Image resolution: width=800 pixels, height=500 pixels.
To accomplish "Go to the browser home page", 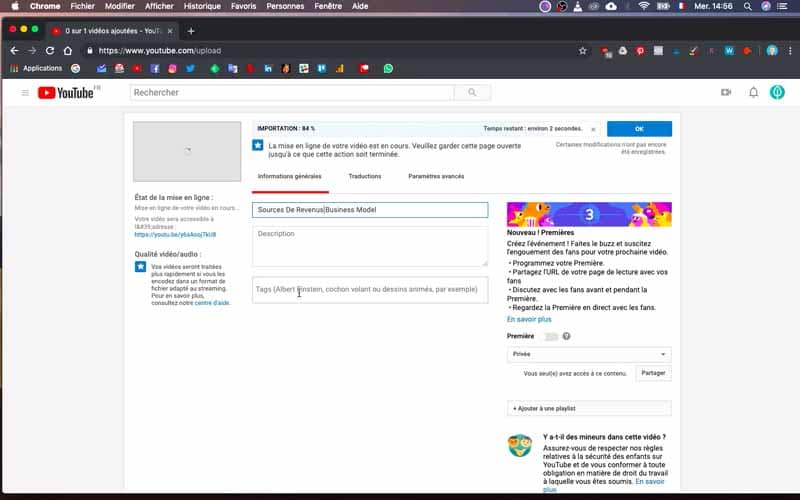I will pyautogui.click(x=67, y=51).
